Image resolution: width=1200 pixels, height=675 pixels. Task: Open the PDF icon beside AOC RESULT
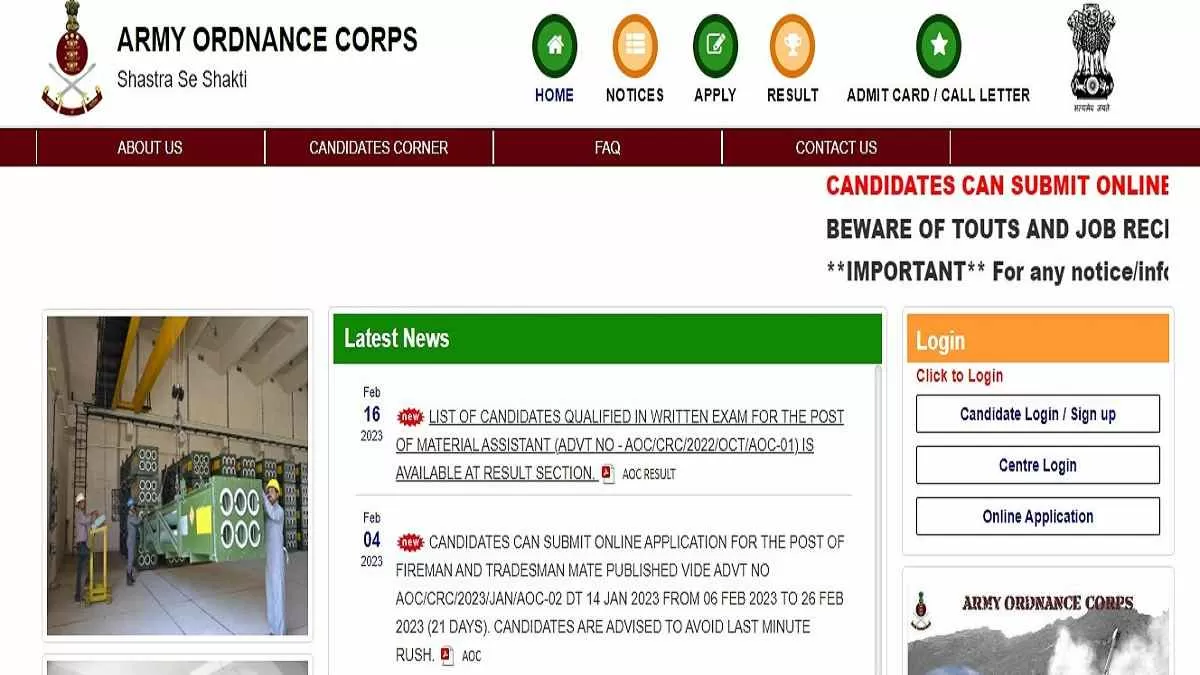tap(608, 474)
